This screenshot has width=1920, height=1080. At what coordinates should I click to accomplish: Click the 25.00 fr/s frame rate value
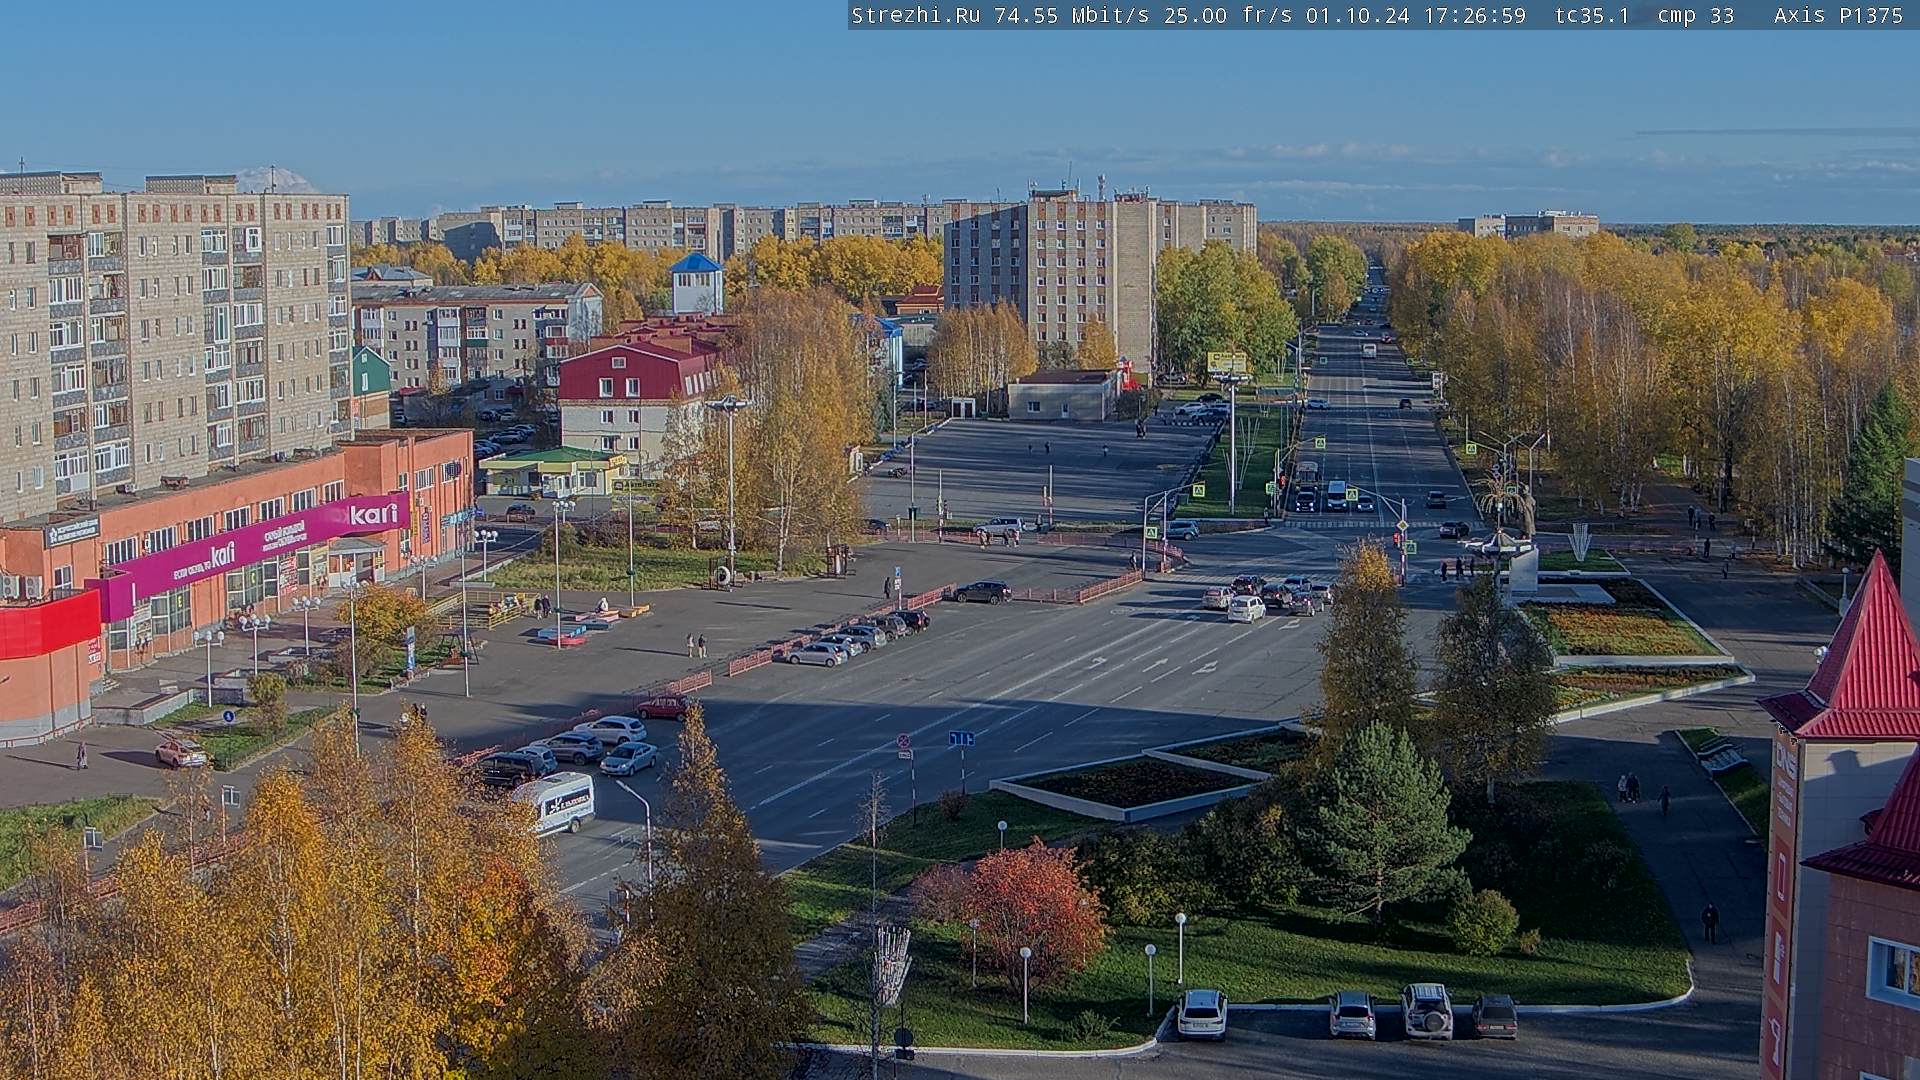click(1227, 15)
